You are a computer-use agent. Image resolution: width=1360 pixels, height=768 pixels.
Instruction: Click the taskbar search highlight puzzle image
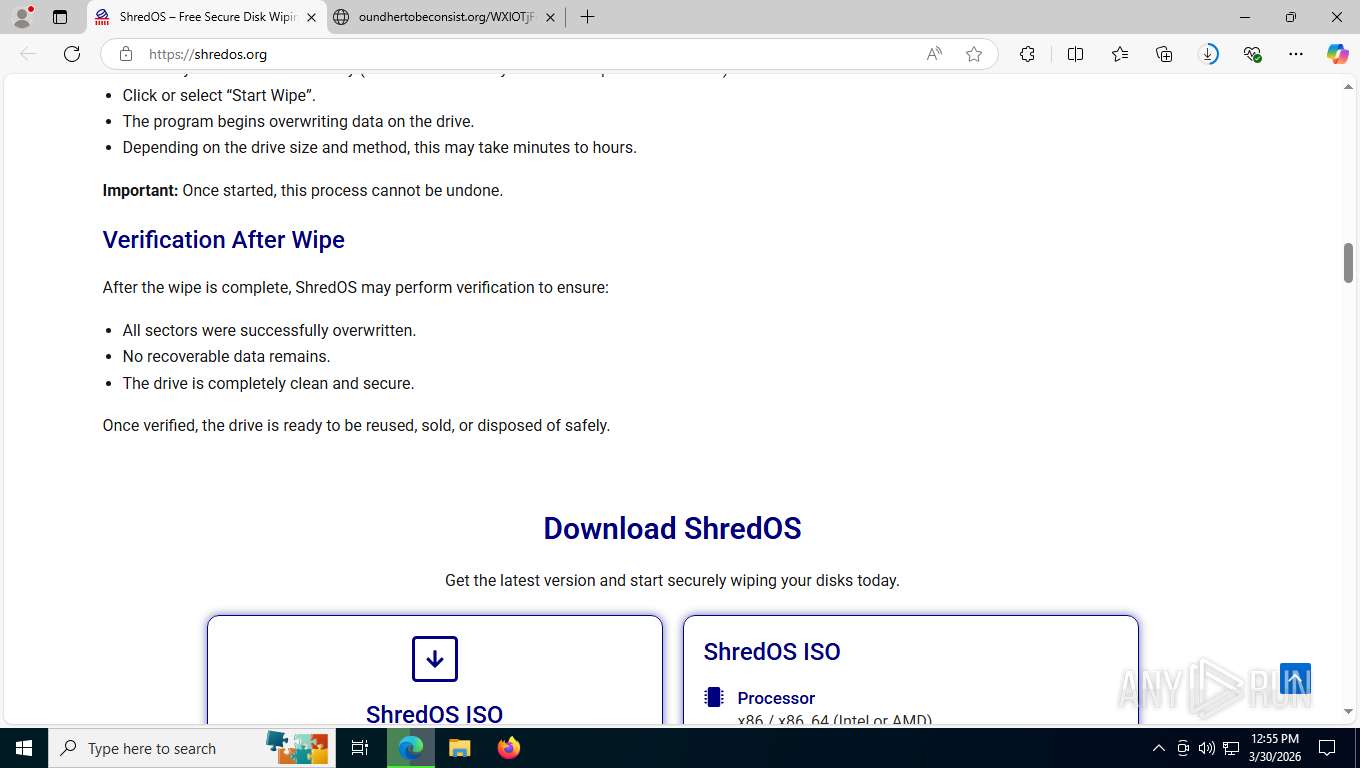pos(297,748)
